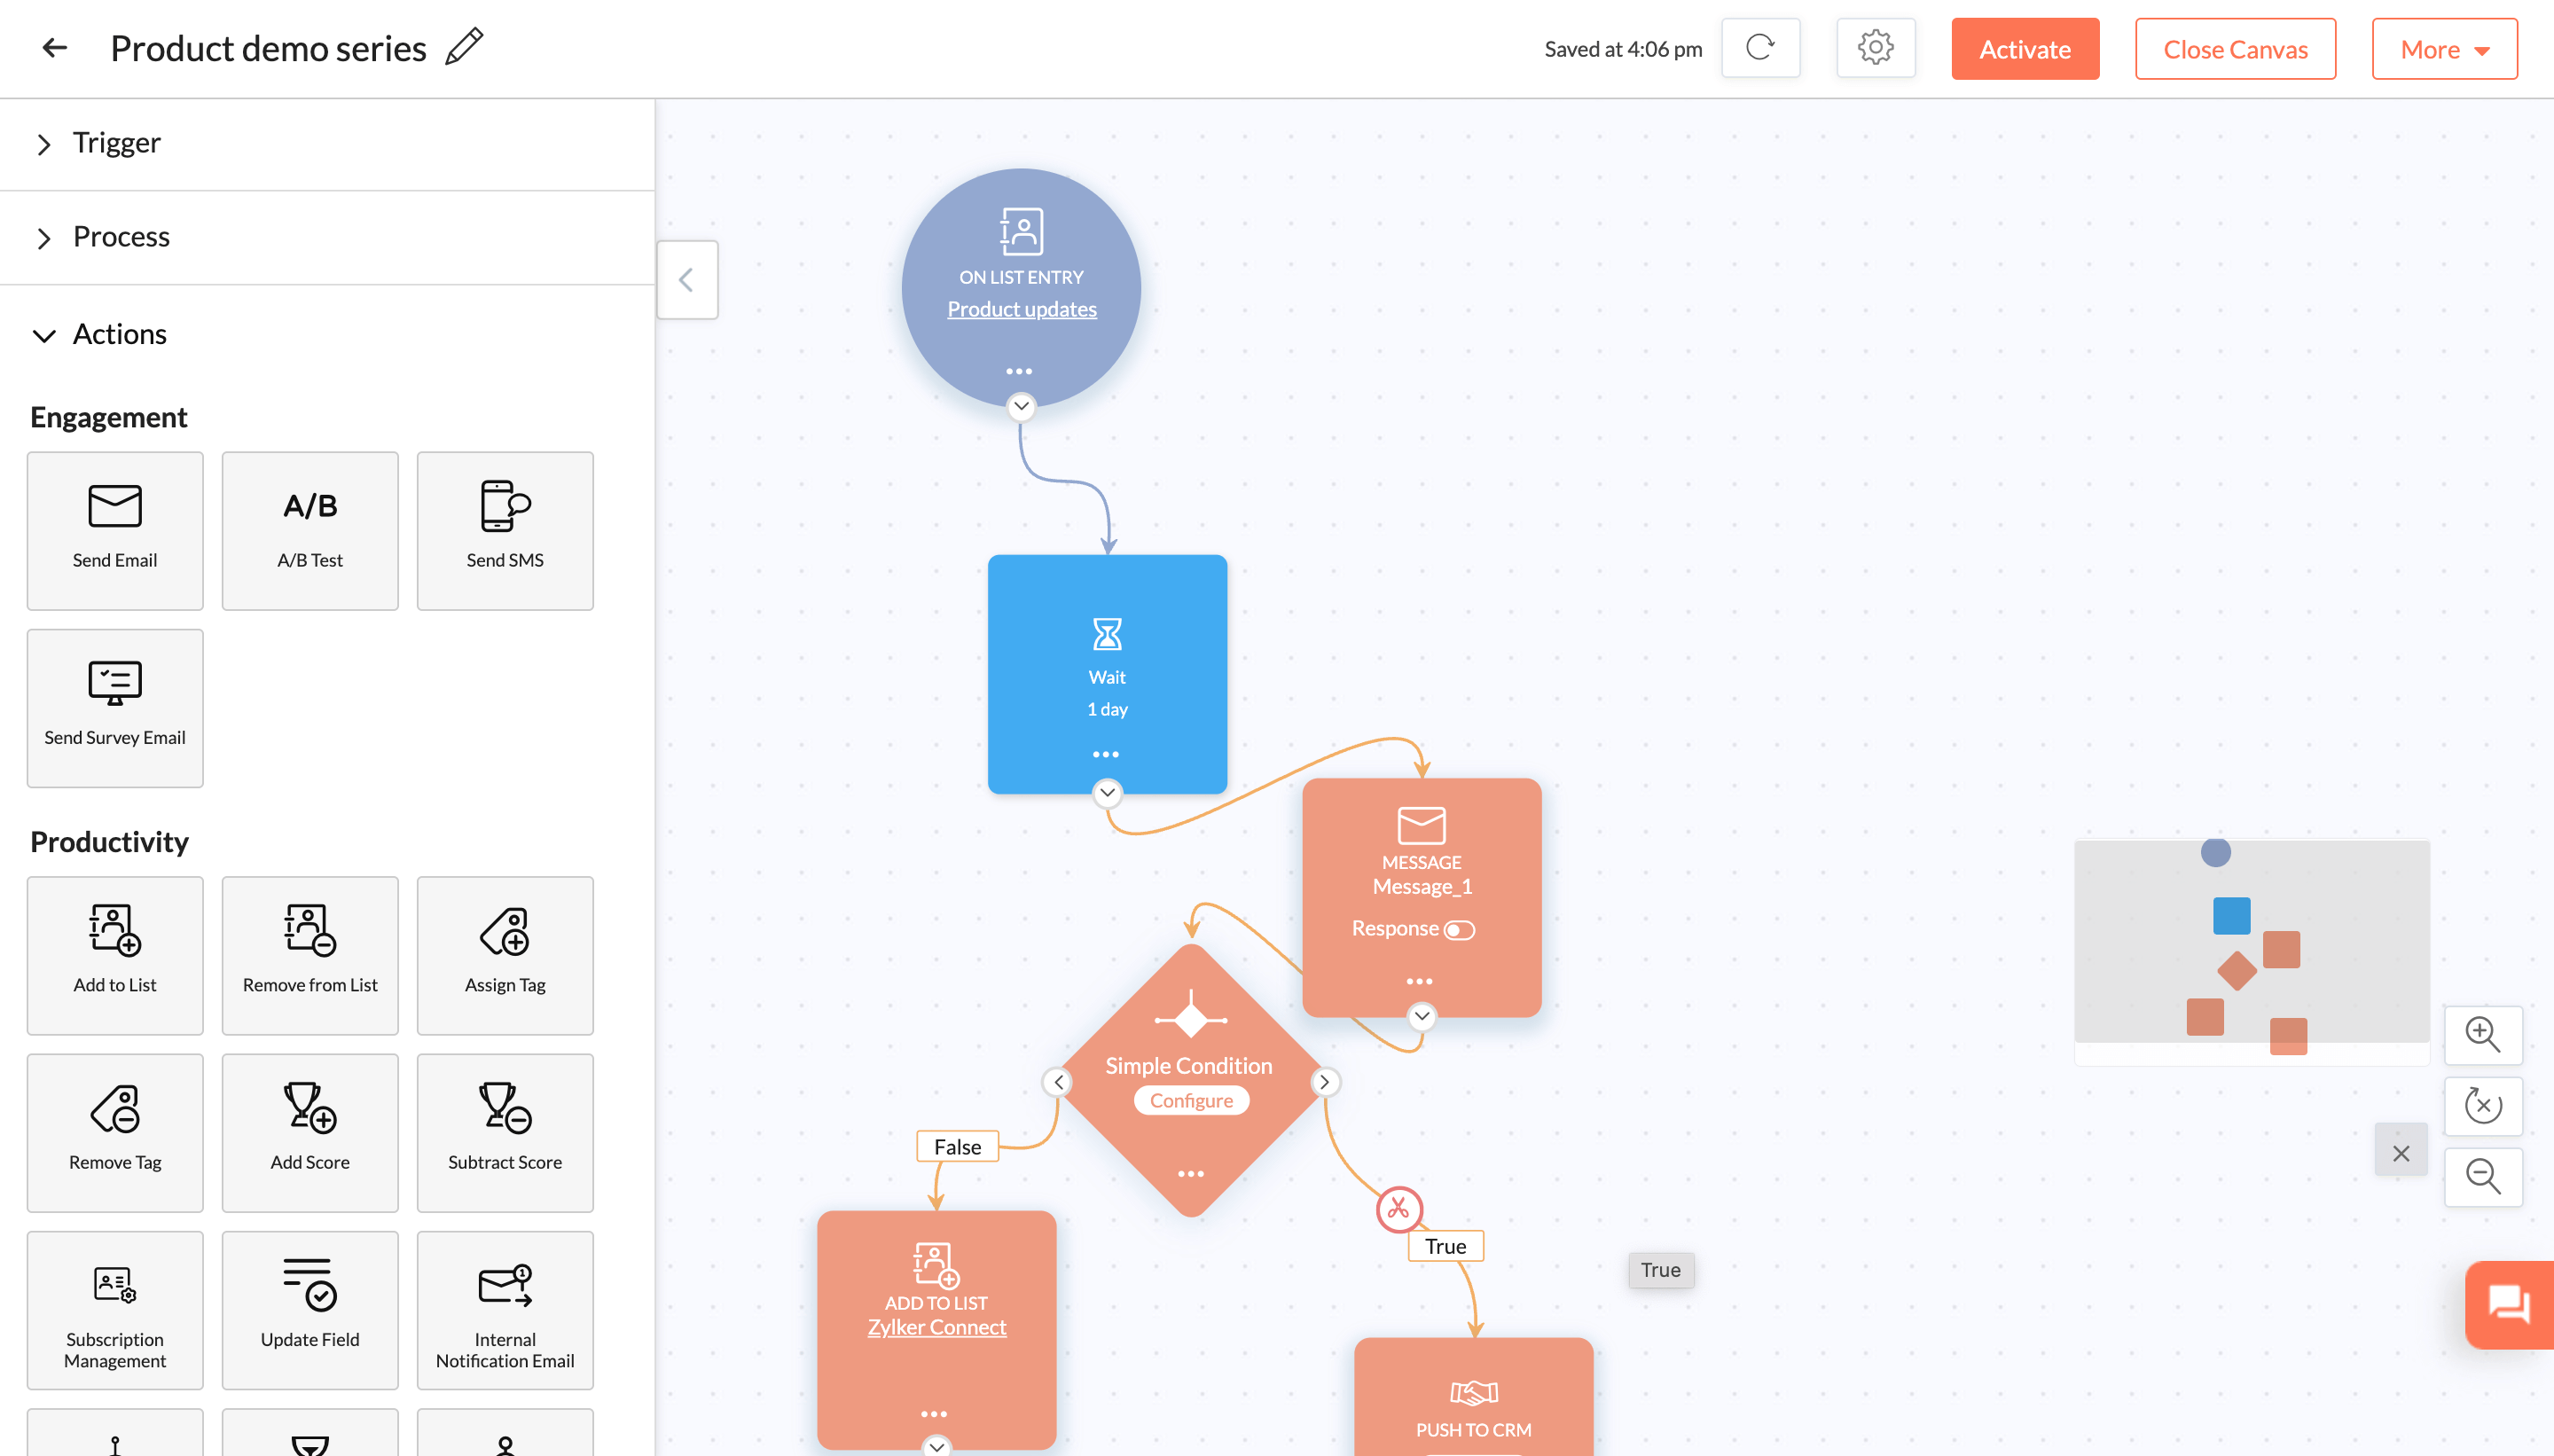
Task: Select the Assign Tag action
Action: [x=505, y=955]
